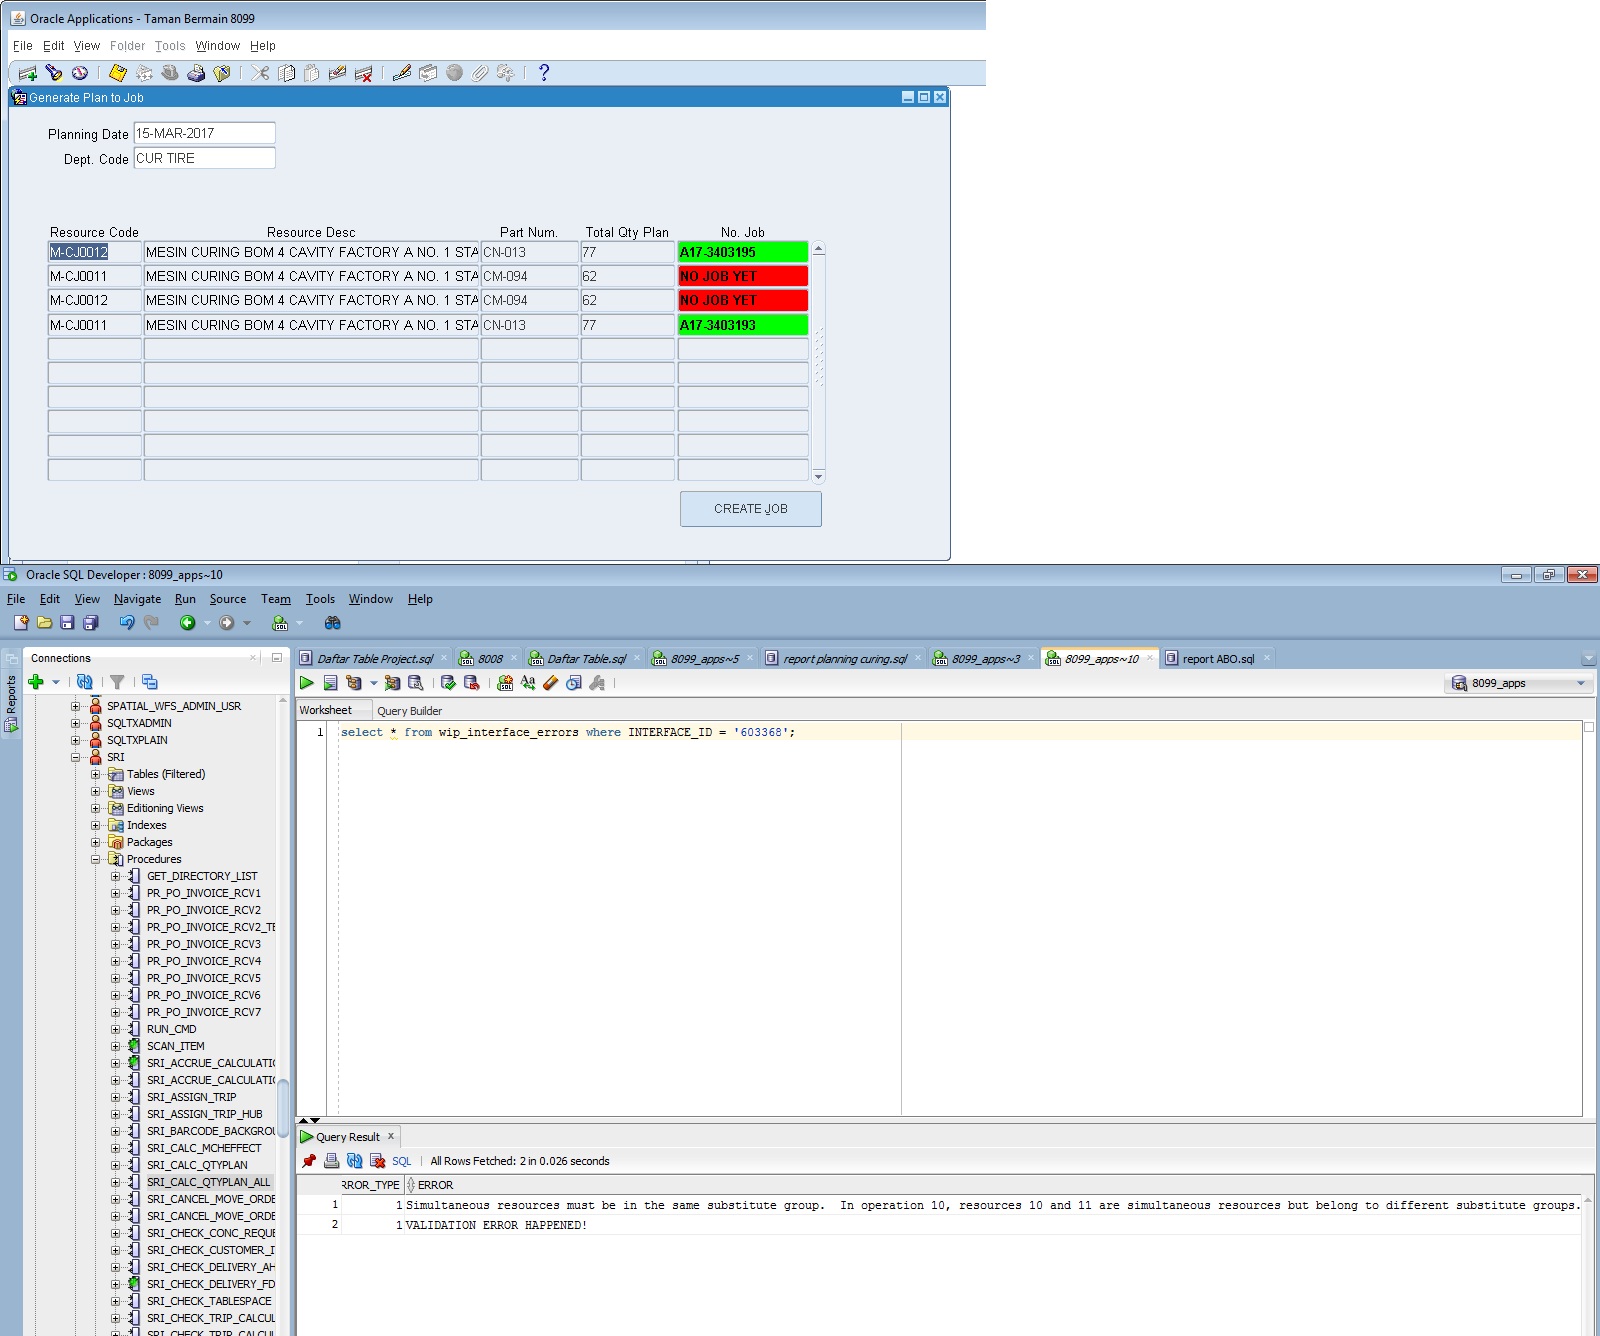Click the Cut scissors icon in Oracle Applications
Image resolution: width=1600 pixels, height=1336 pixels.
click(x=260, y=73)
